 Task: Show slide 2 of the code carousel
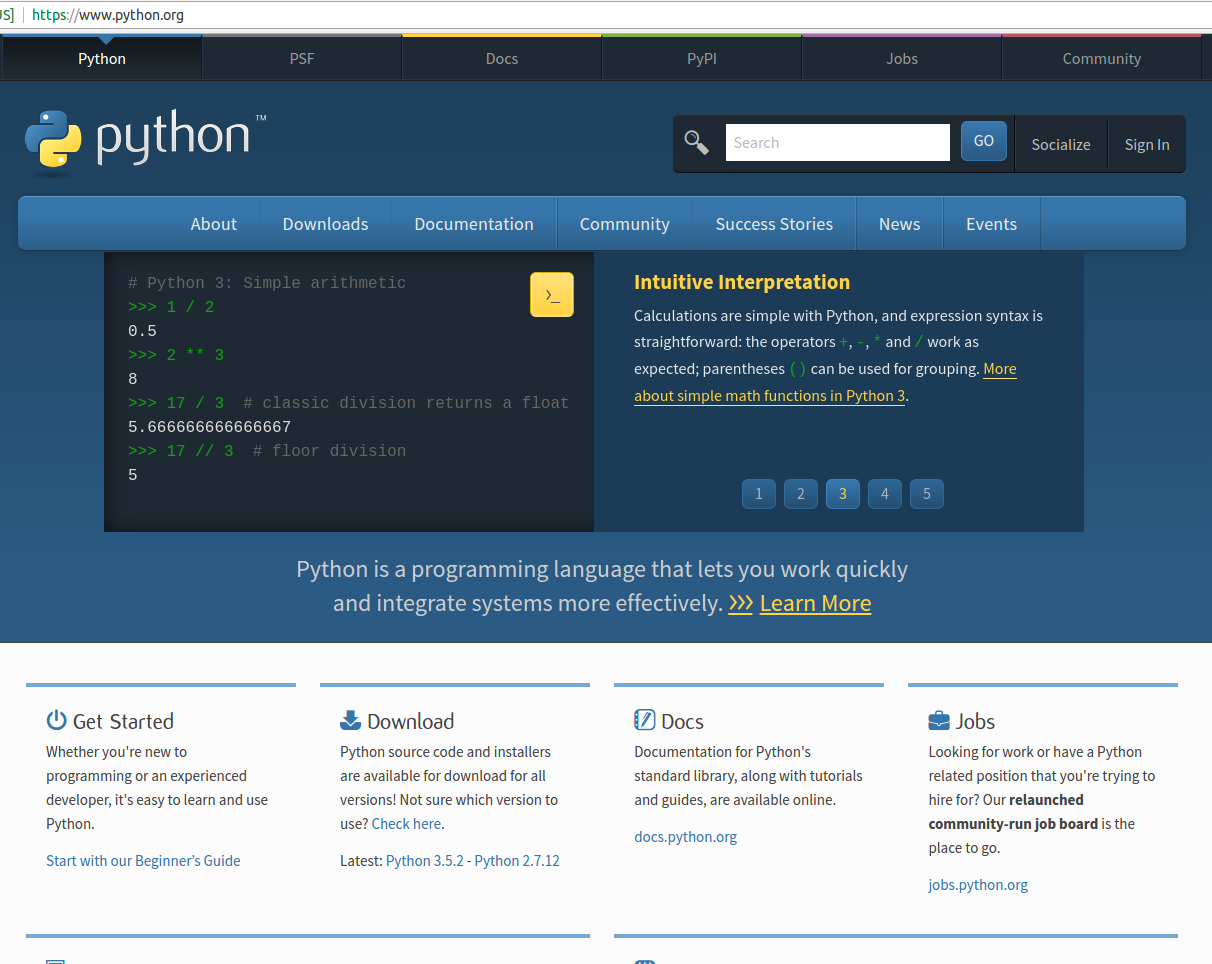801,493
